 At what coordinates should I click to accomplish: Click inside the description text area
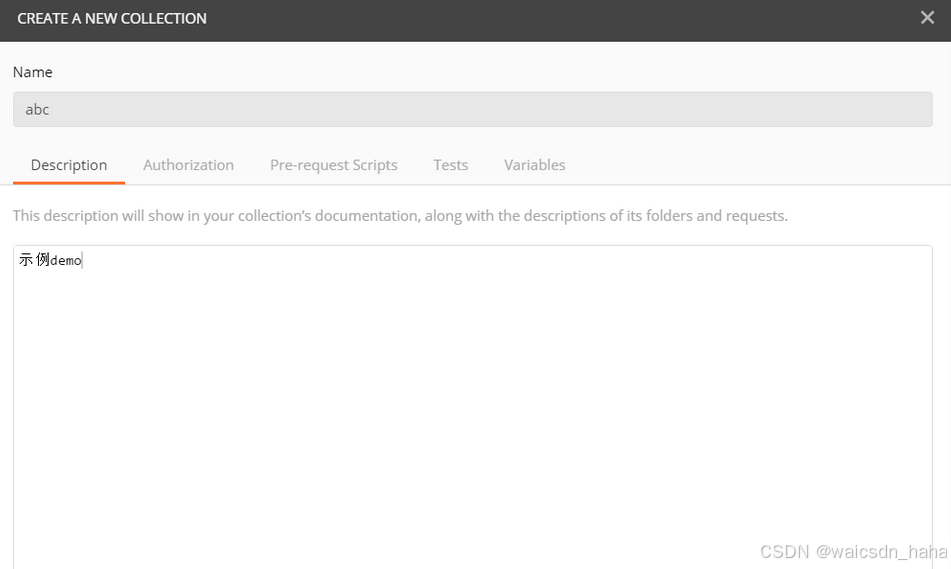point(472,407)
